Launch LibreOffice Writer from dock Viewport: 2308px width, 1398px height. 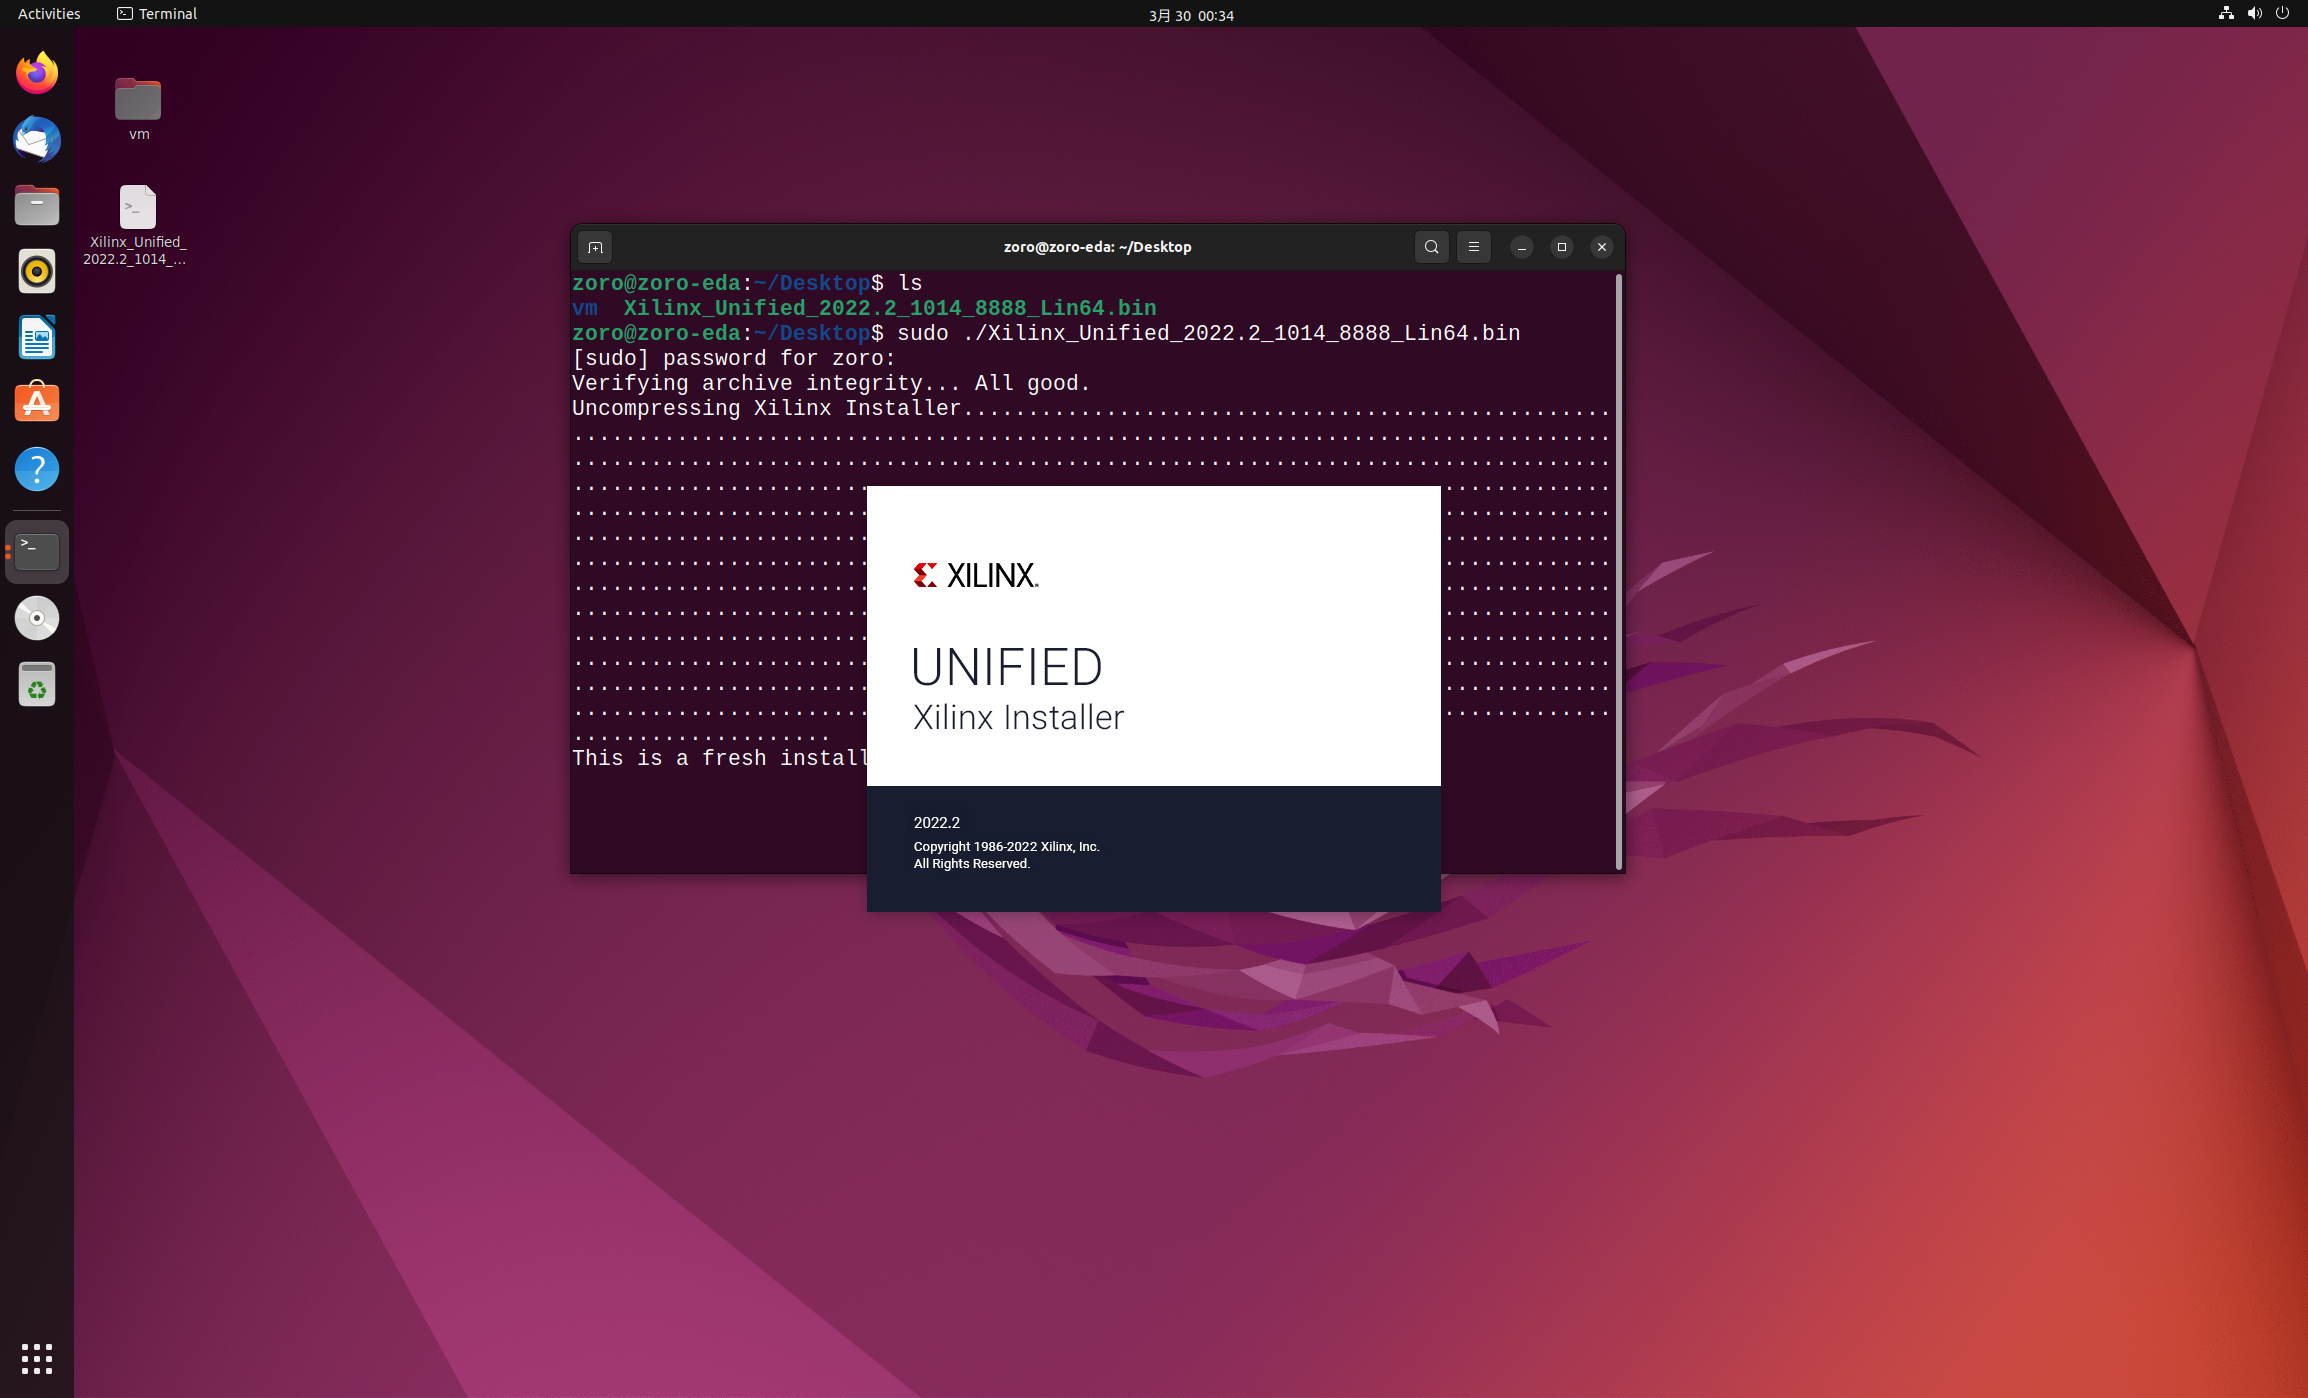37,337
